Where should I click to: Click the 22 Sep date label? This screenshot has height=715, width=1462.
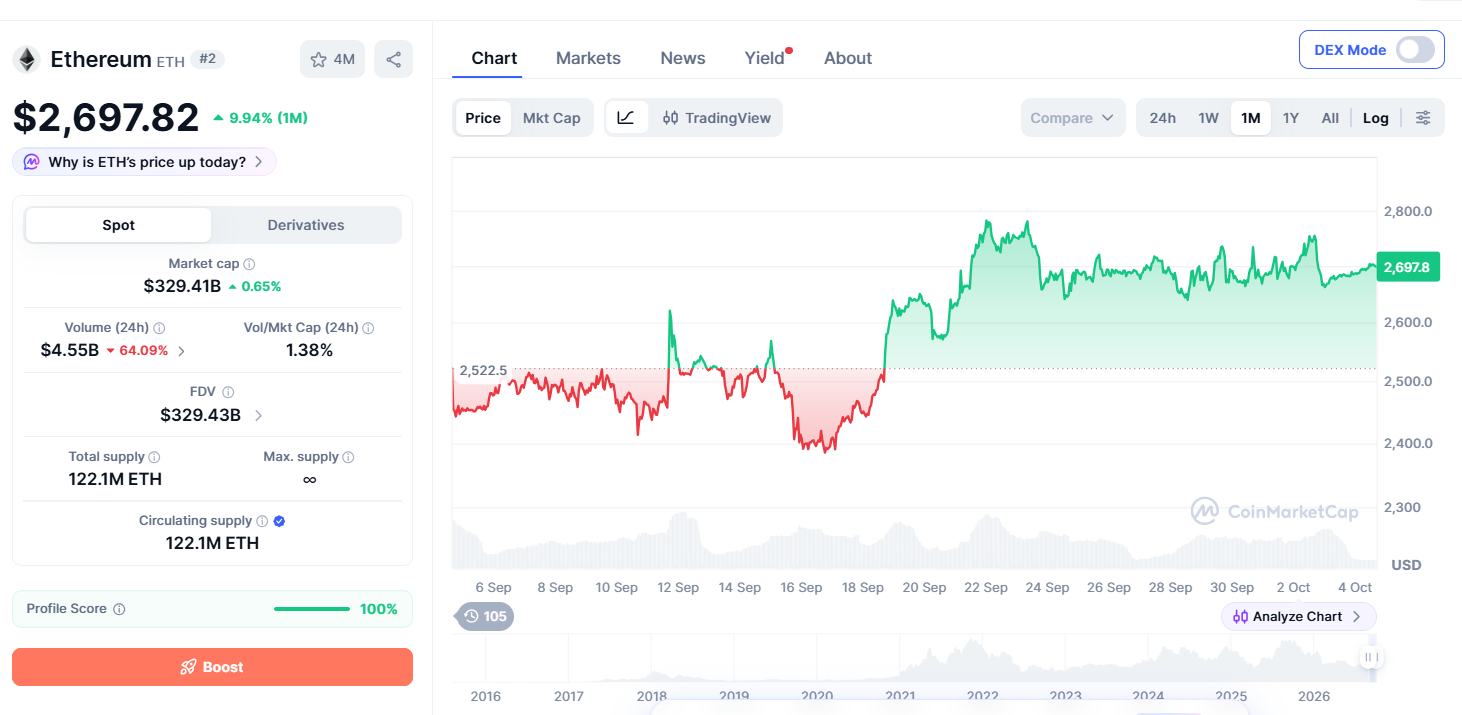tap(986, 588)
